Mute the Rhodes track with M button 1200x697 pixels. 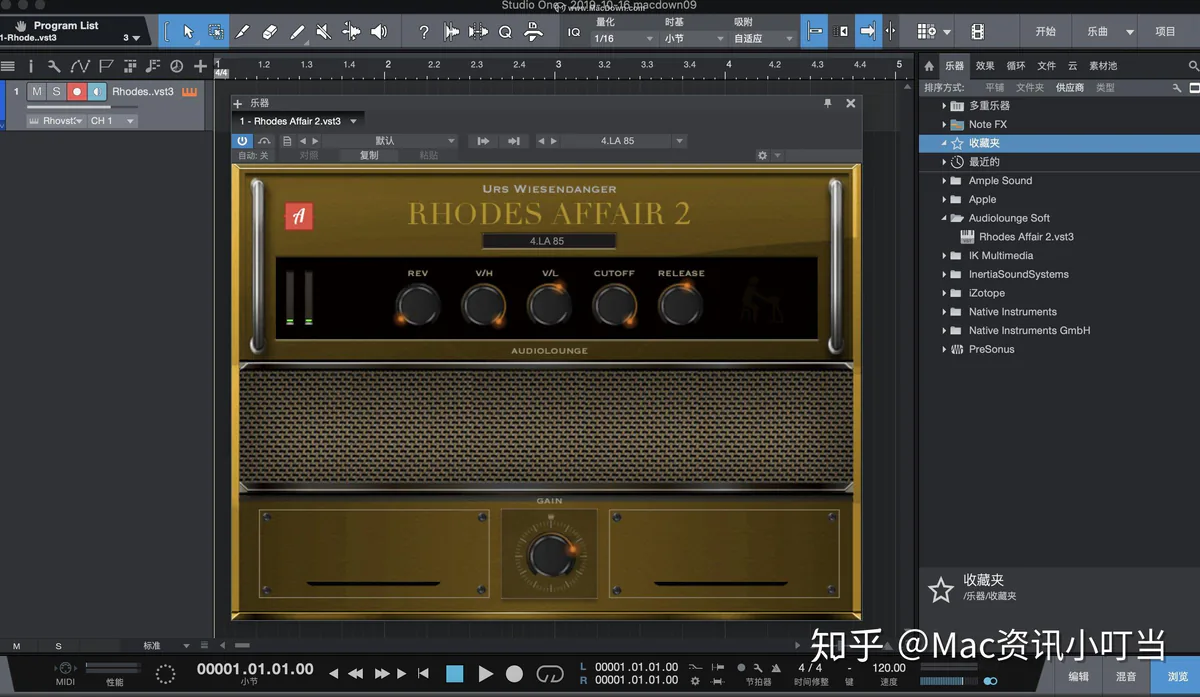(37, 92)
